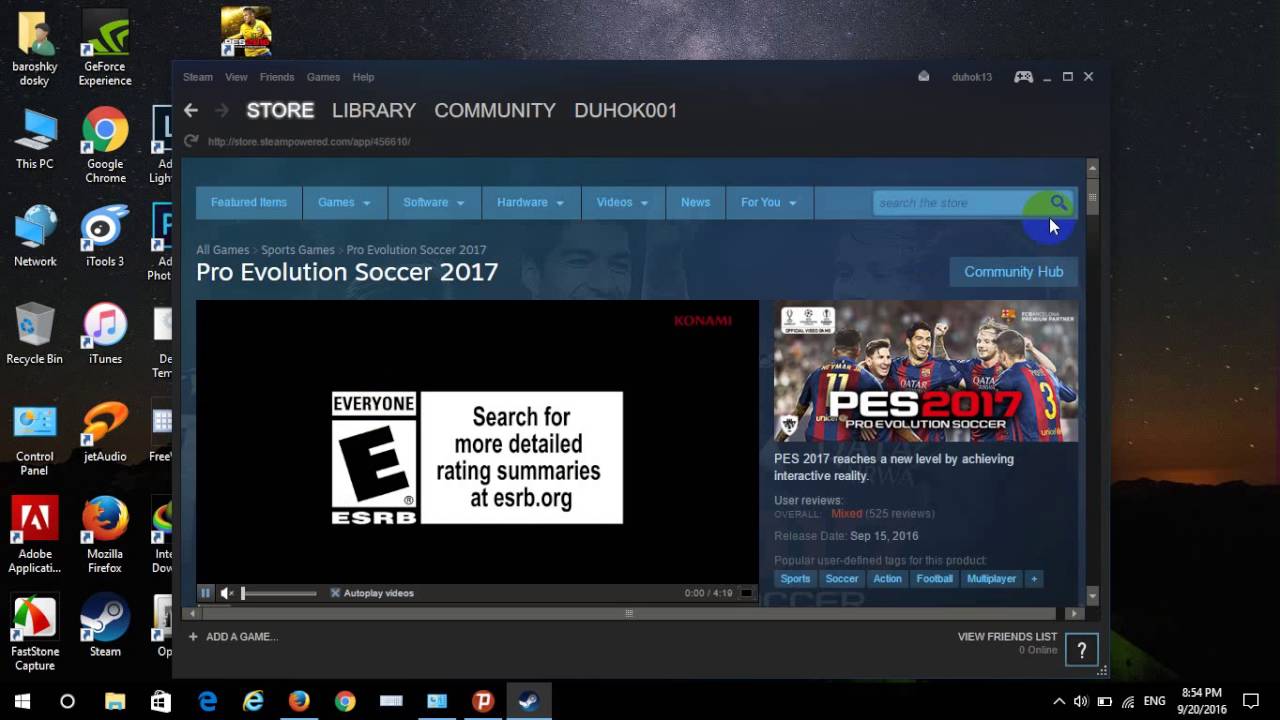Open Mozilla Firefox desktop shortcut
The height and width of the screenshot is (720, 1280).
(105, 535)
